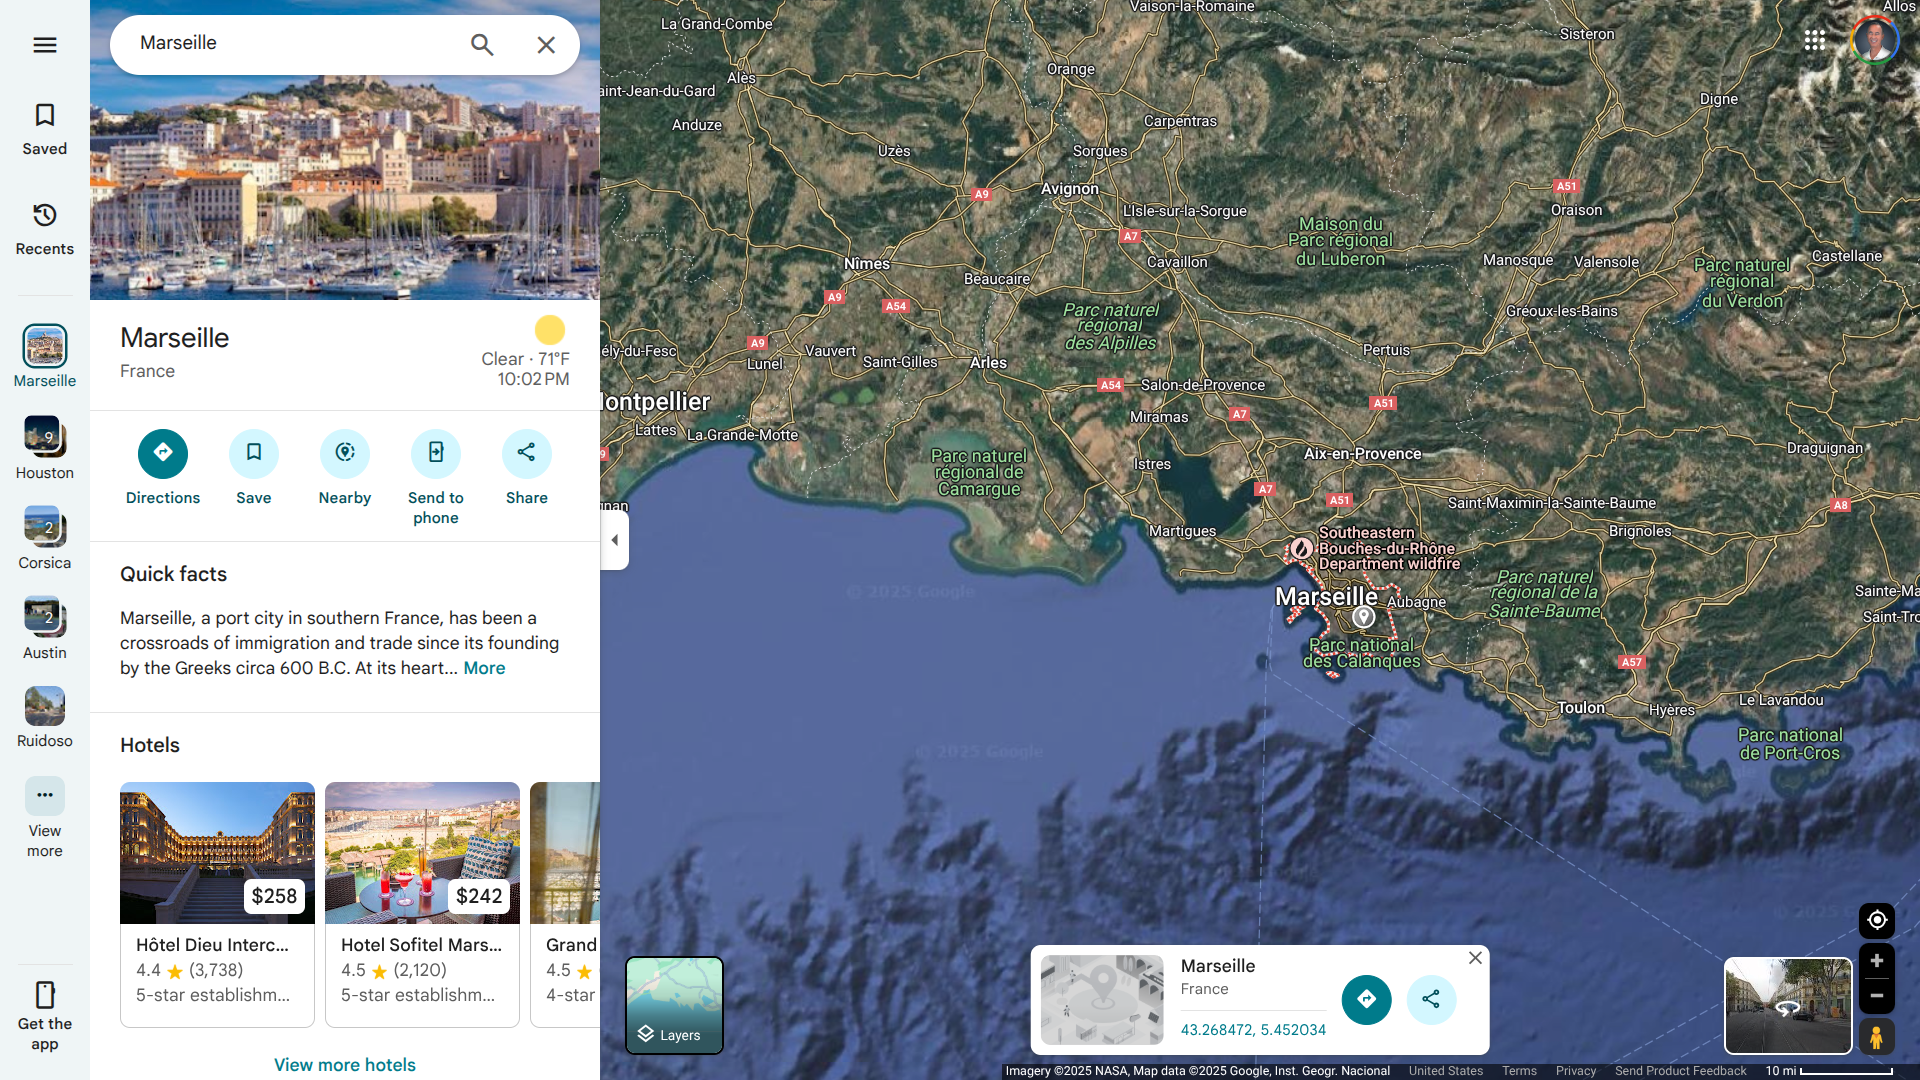
Task: Share Marseille via the Share icon
Action: tap(526, 454)
